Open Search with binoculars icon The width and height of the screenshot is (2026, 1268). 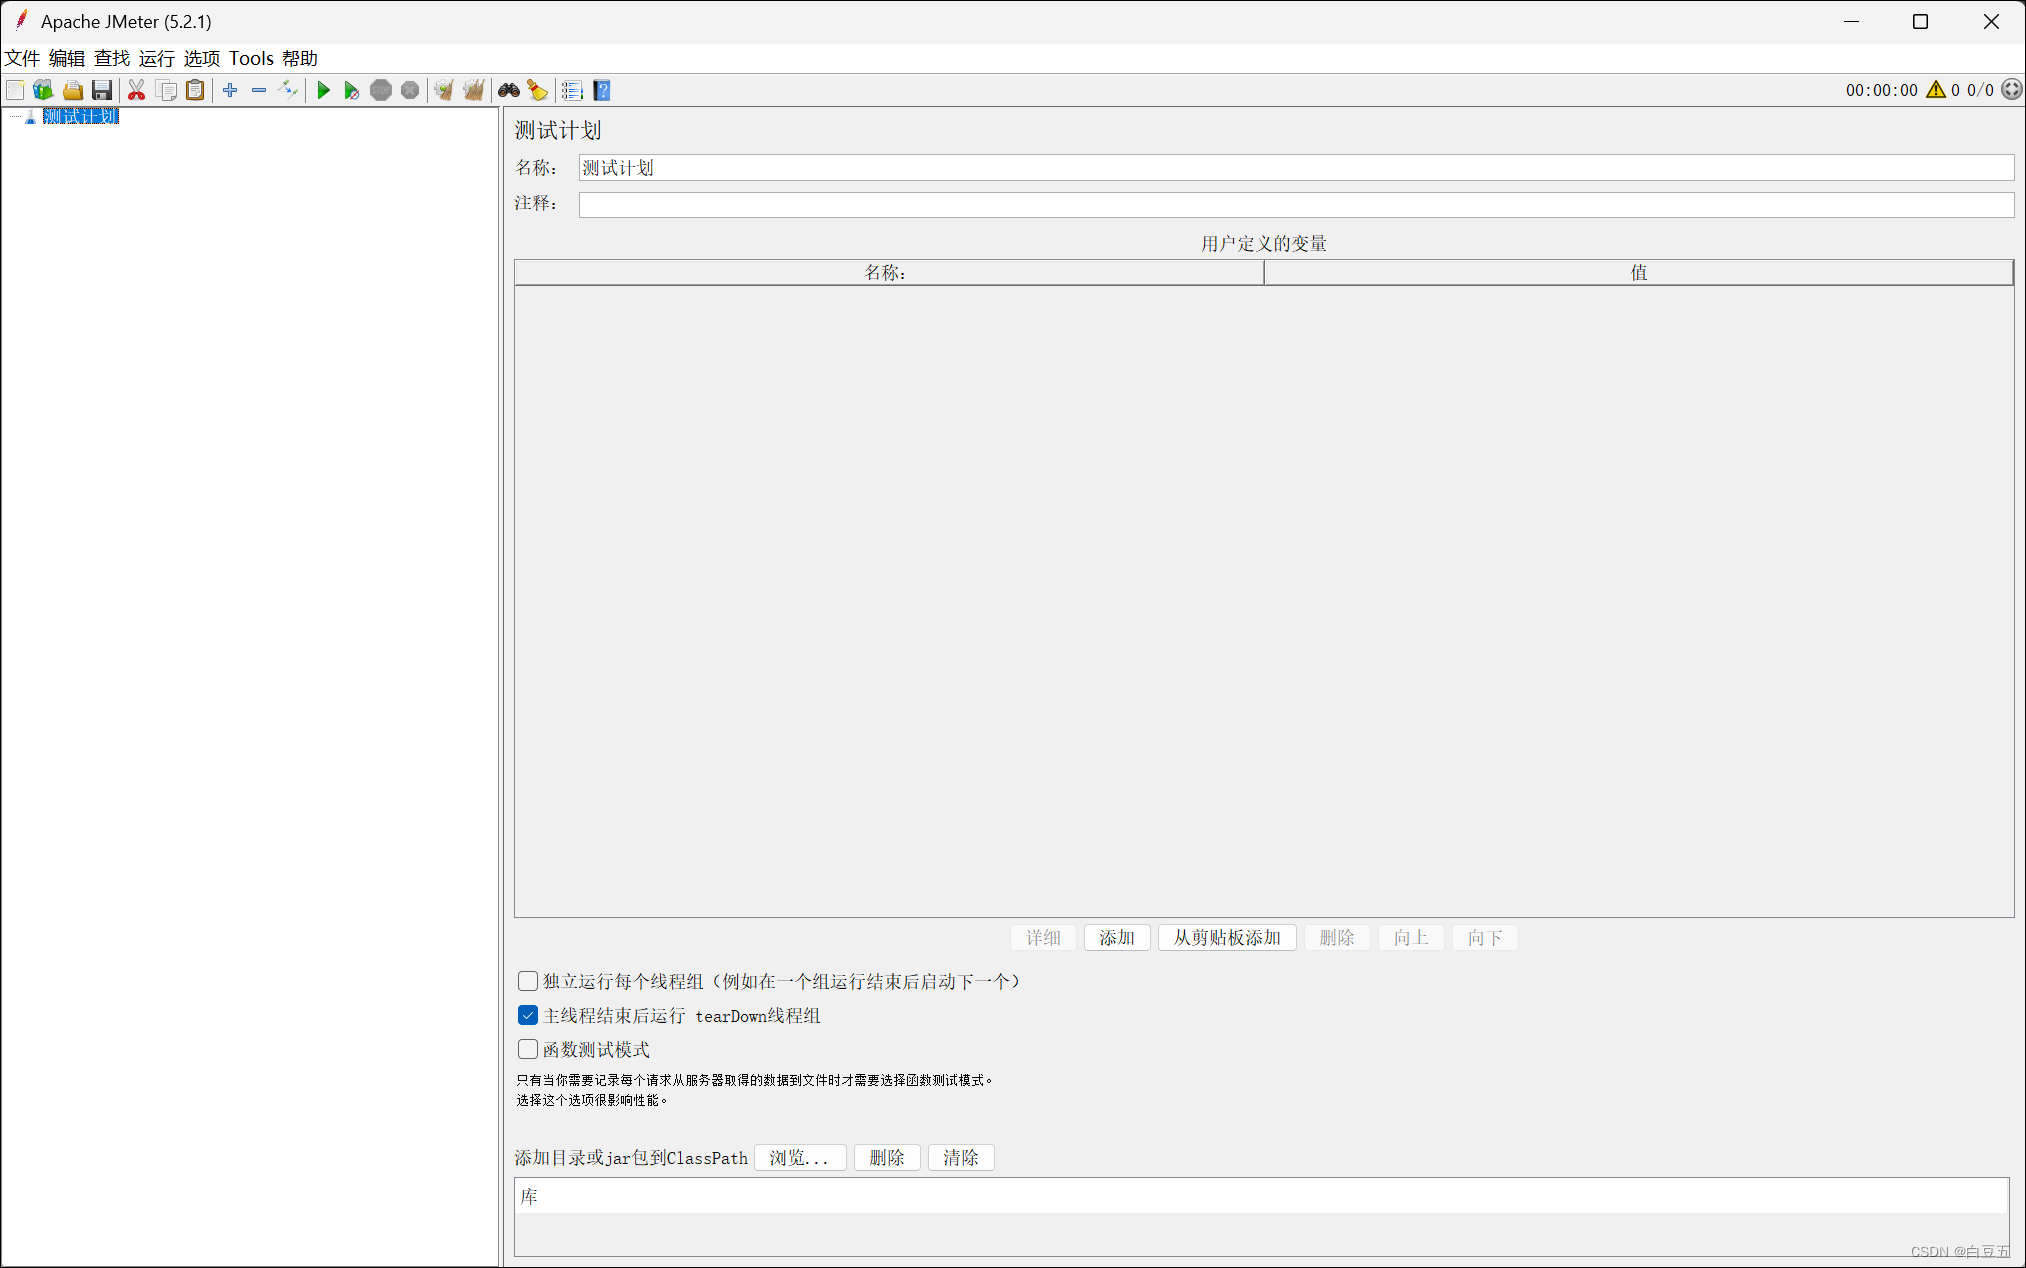coord(509,91)
